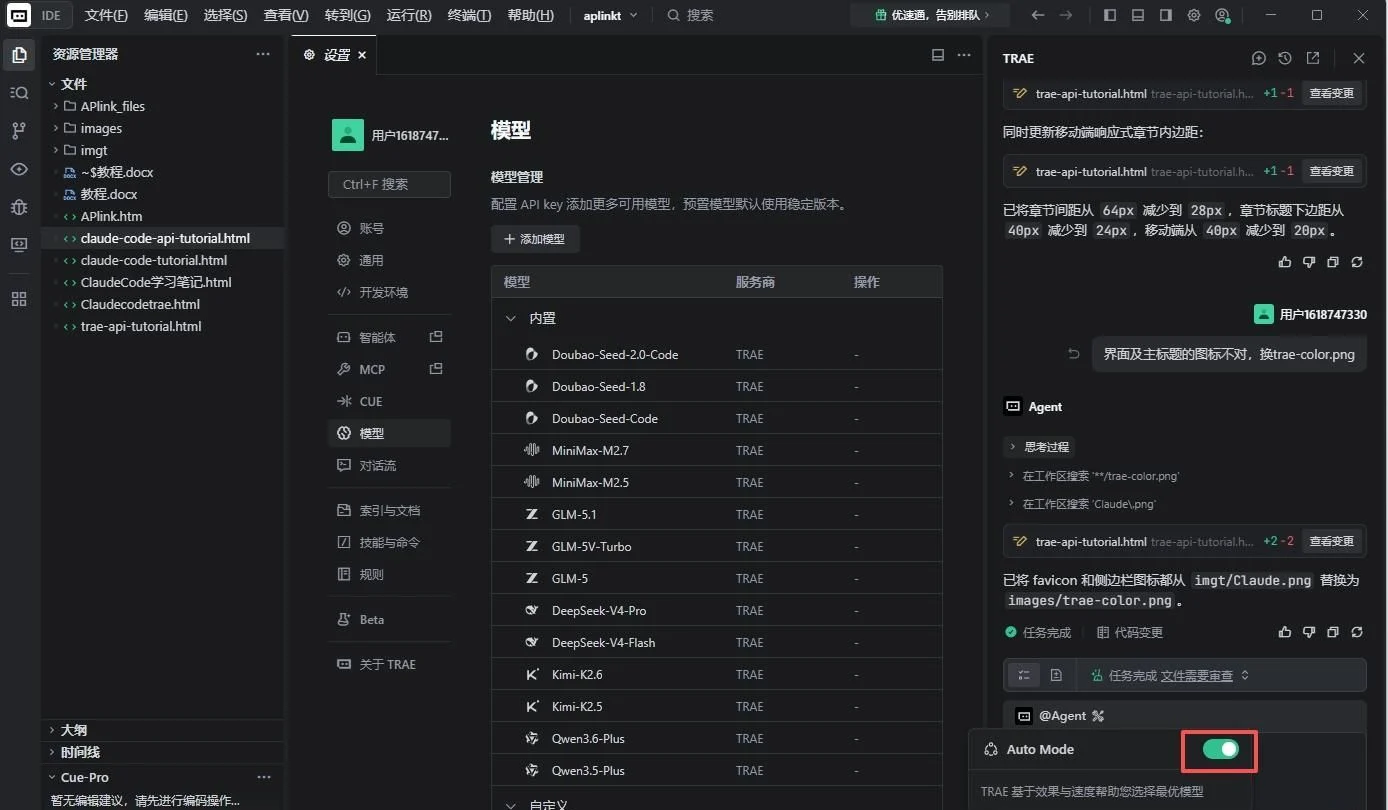Focus the Ctrl+F settings search field
1388x810 pixels.
[389, 184]
